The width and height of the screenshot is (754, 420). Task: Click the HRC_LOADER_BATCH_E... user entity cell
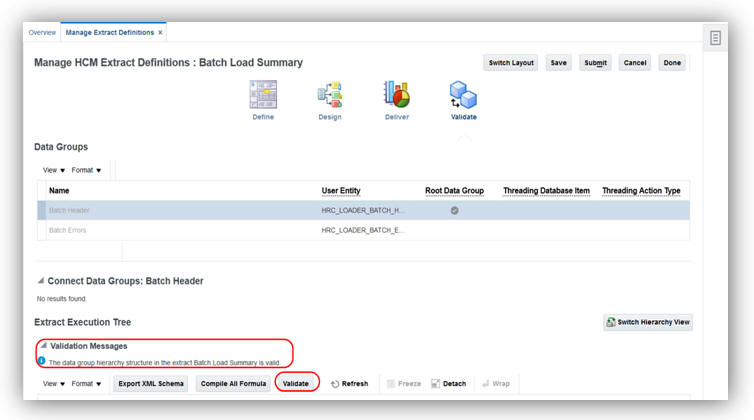pos(363,230)
